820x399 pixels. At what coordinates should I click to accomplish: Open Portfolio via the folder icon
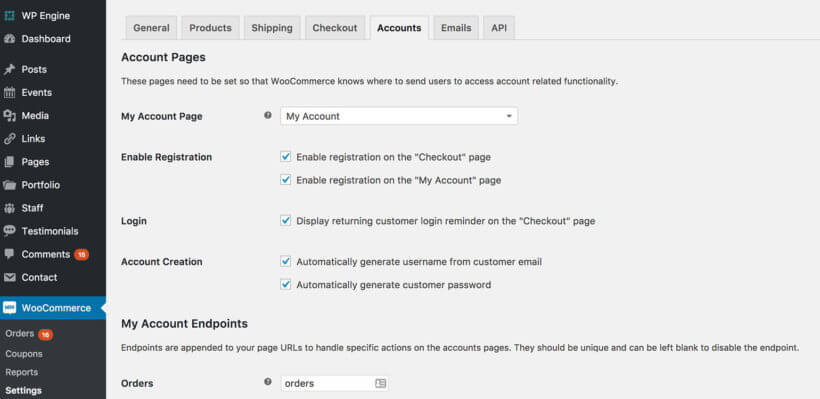[x=9, y=185]
